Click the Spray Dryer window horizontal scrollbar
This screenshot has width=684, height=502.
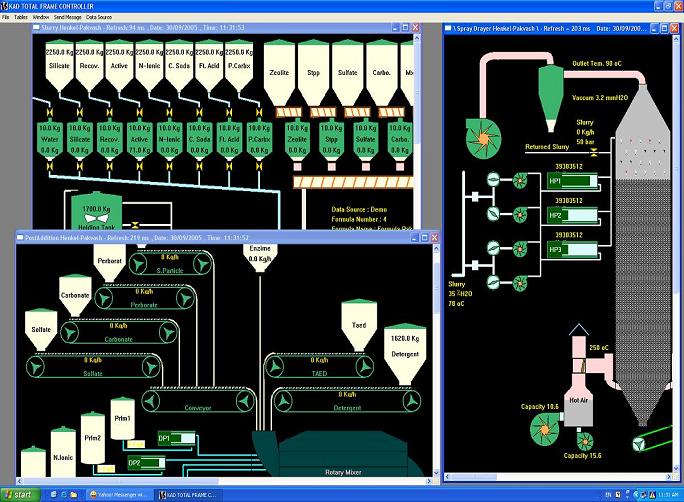point(558,477)
